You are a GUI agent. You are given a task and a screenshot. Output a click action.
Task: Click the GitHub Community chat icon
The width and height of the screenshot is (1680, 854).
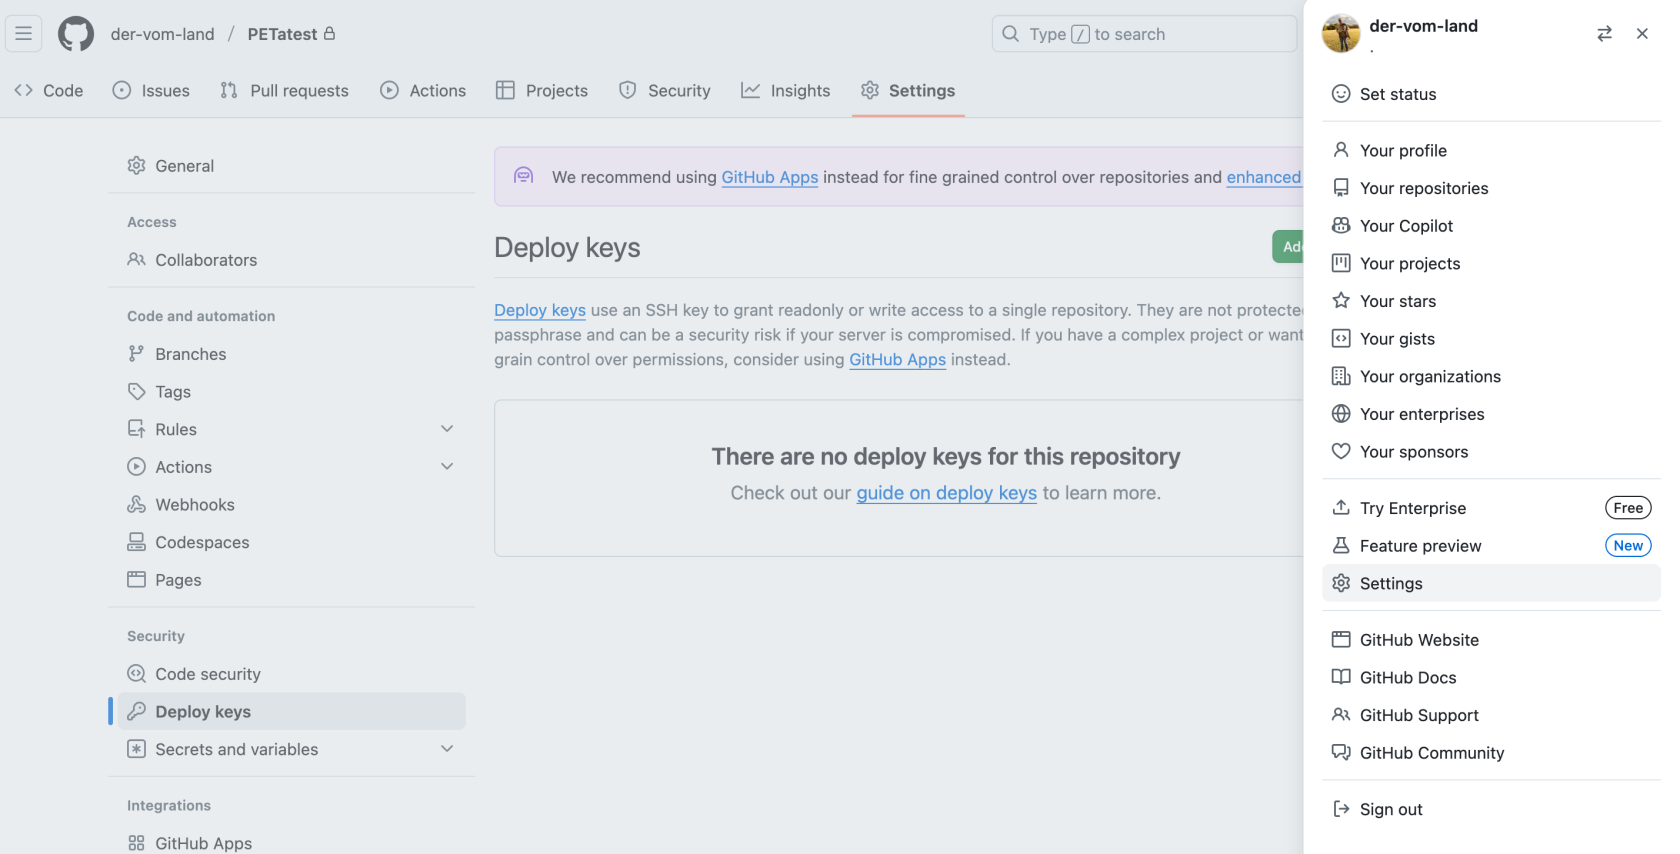pos(1341,753)
